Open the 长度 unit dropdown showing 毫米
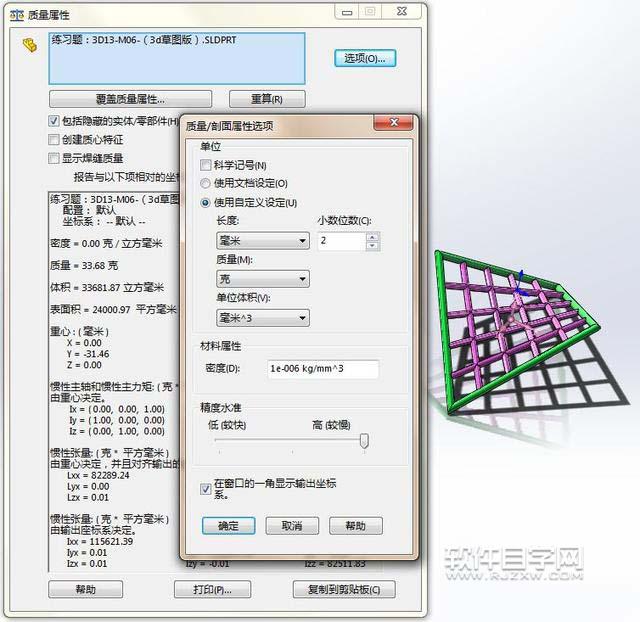Screen dimensions: 640x622 pos(262,240)
